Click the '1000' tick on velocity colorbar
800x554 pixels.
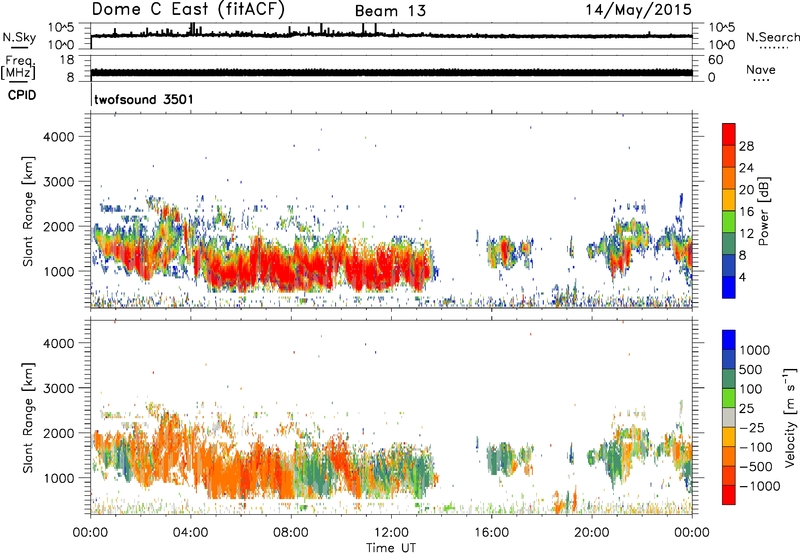pos(755,350)
